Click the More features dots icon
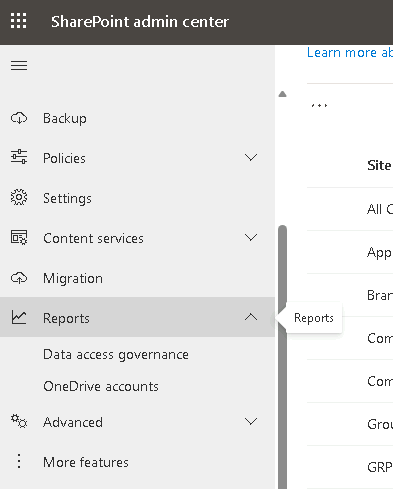Image resolution: width=393 pixels, height=489 pixels. [x=19, y=461]
